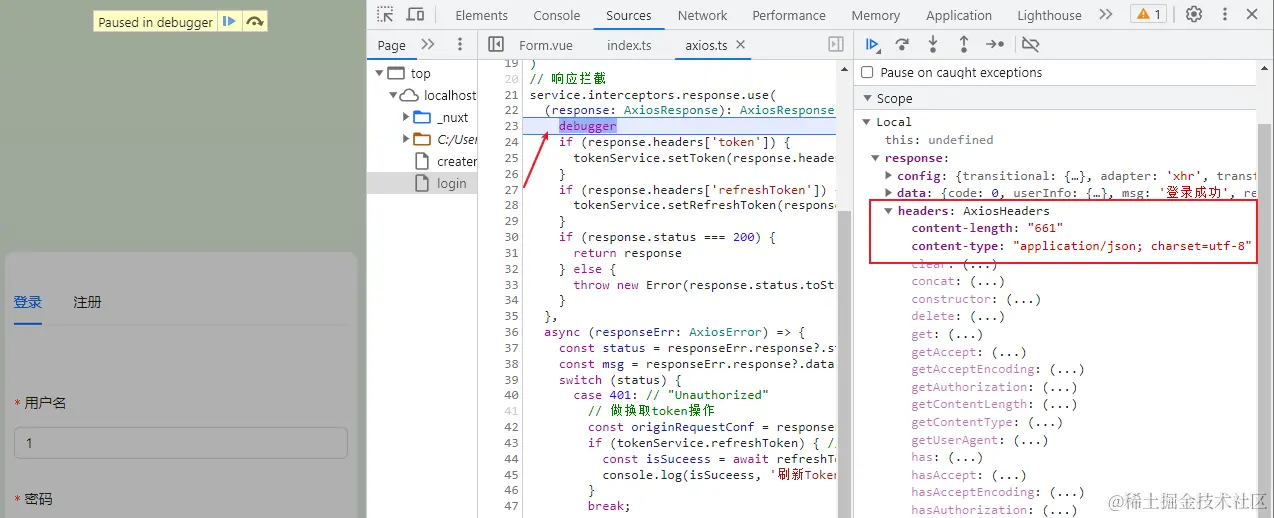Close DevTools with the X button
This screenshot has height=518, width=1274.
pyautogui.click(x=1252, y=15)
